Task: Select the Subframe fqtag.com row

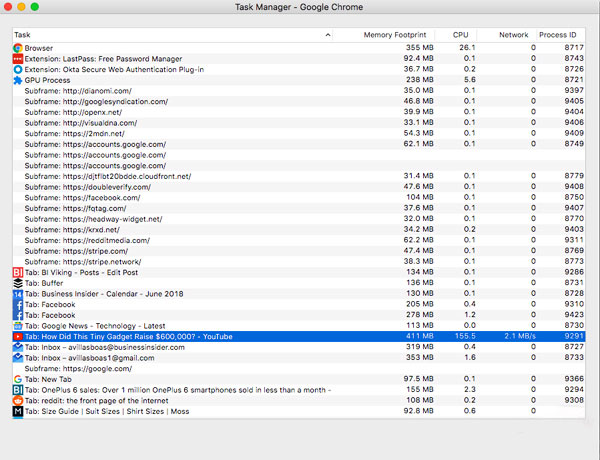Action: tap(298, 209)
